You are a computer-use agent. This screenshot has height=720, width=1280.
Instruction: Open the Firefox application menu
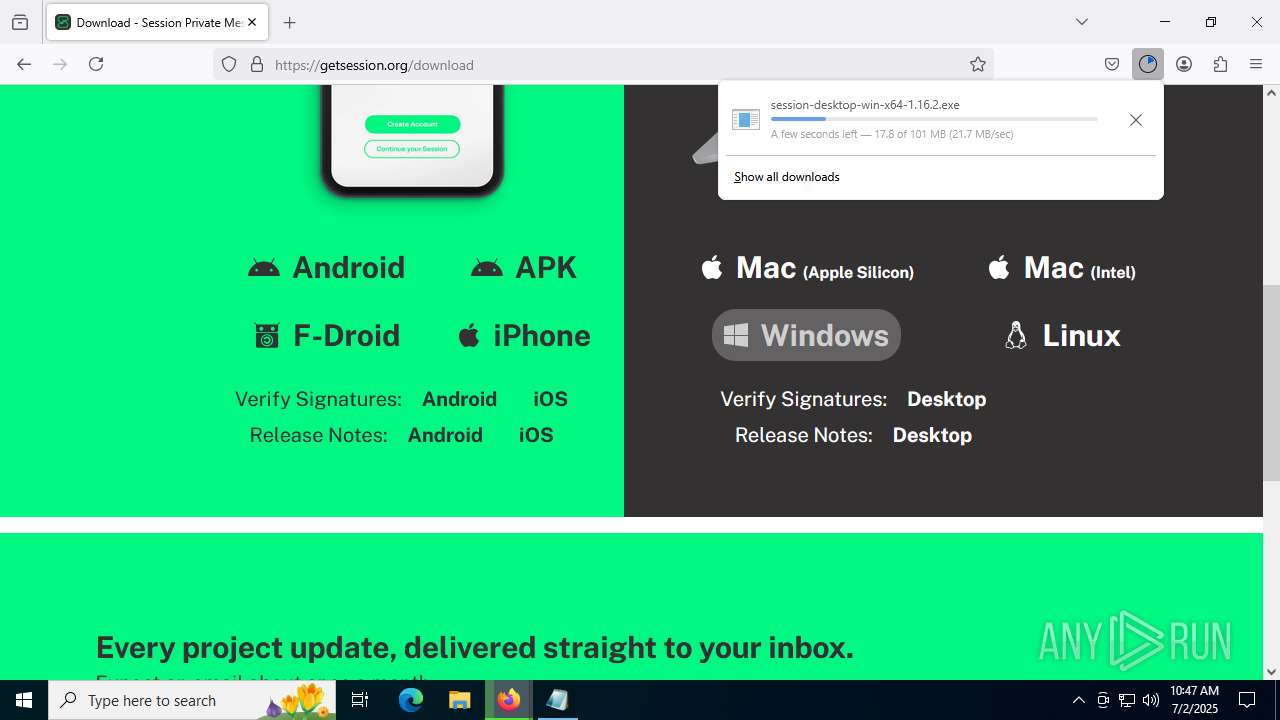click(1256, 64)
